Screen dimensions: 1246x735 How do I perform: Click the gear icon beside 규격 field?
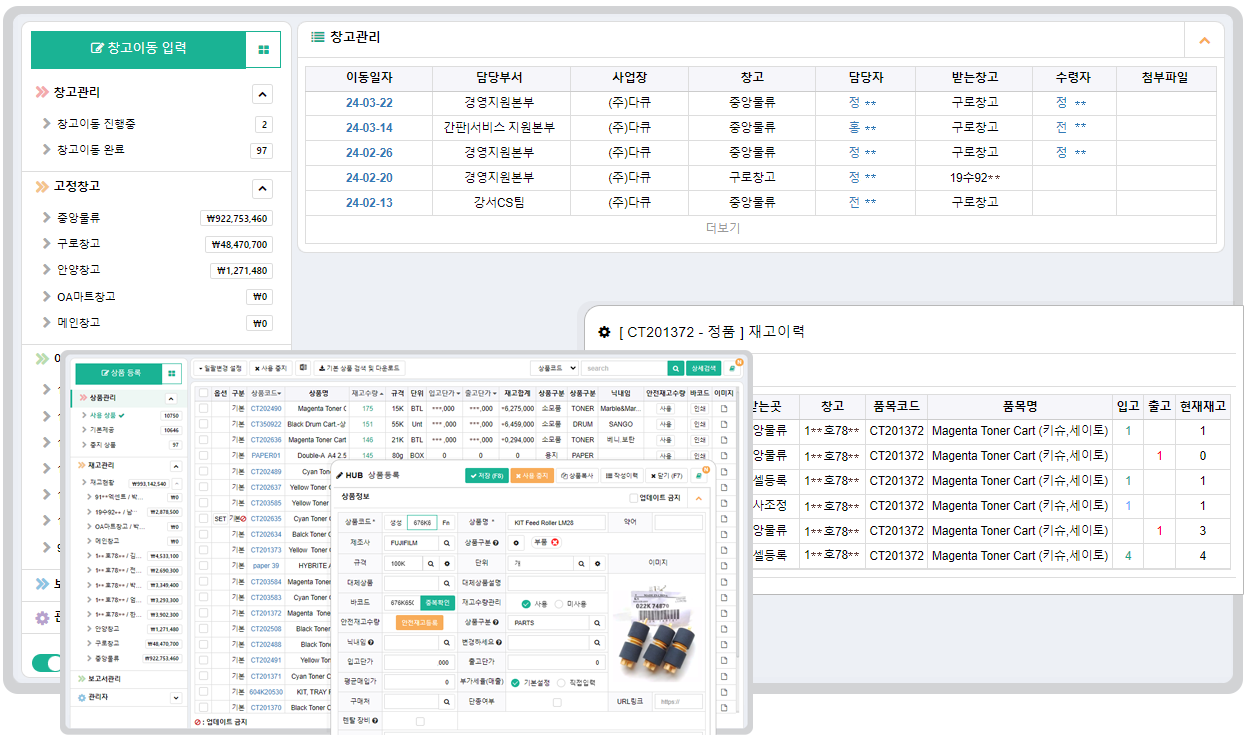click(x=445, y=563)
